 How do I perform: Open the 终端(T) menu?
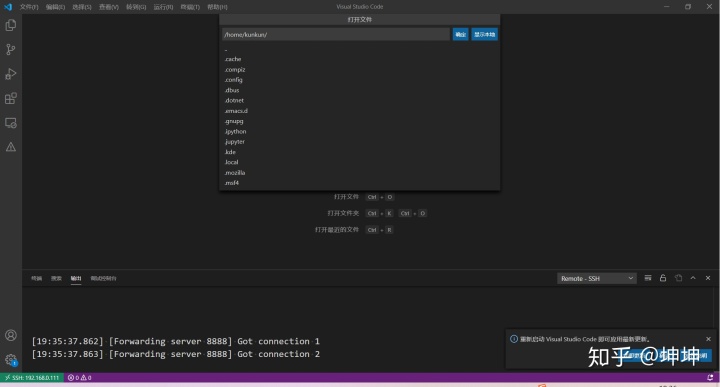pos(190,7)
